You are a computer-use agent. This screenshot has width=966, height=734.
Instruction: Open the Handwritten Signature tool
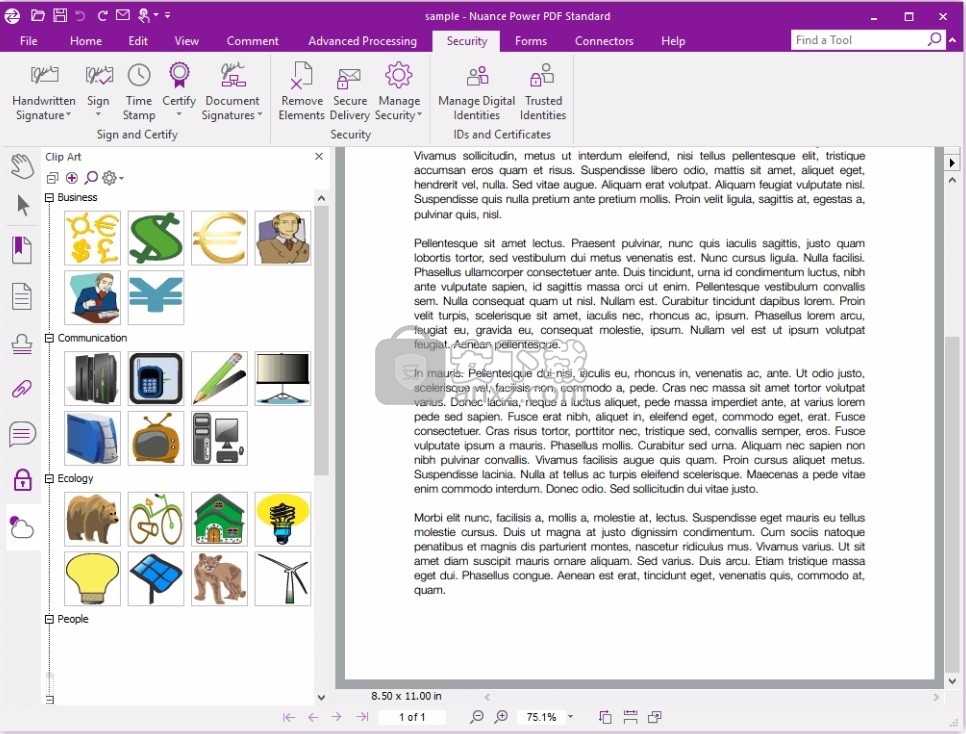[43, 91]
